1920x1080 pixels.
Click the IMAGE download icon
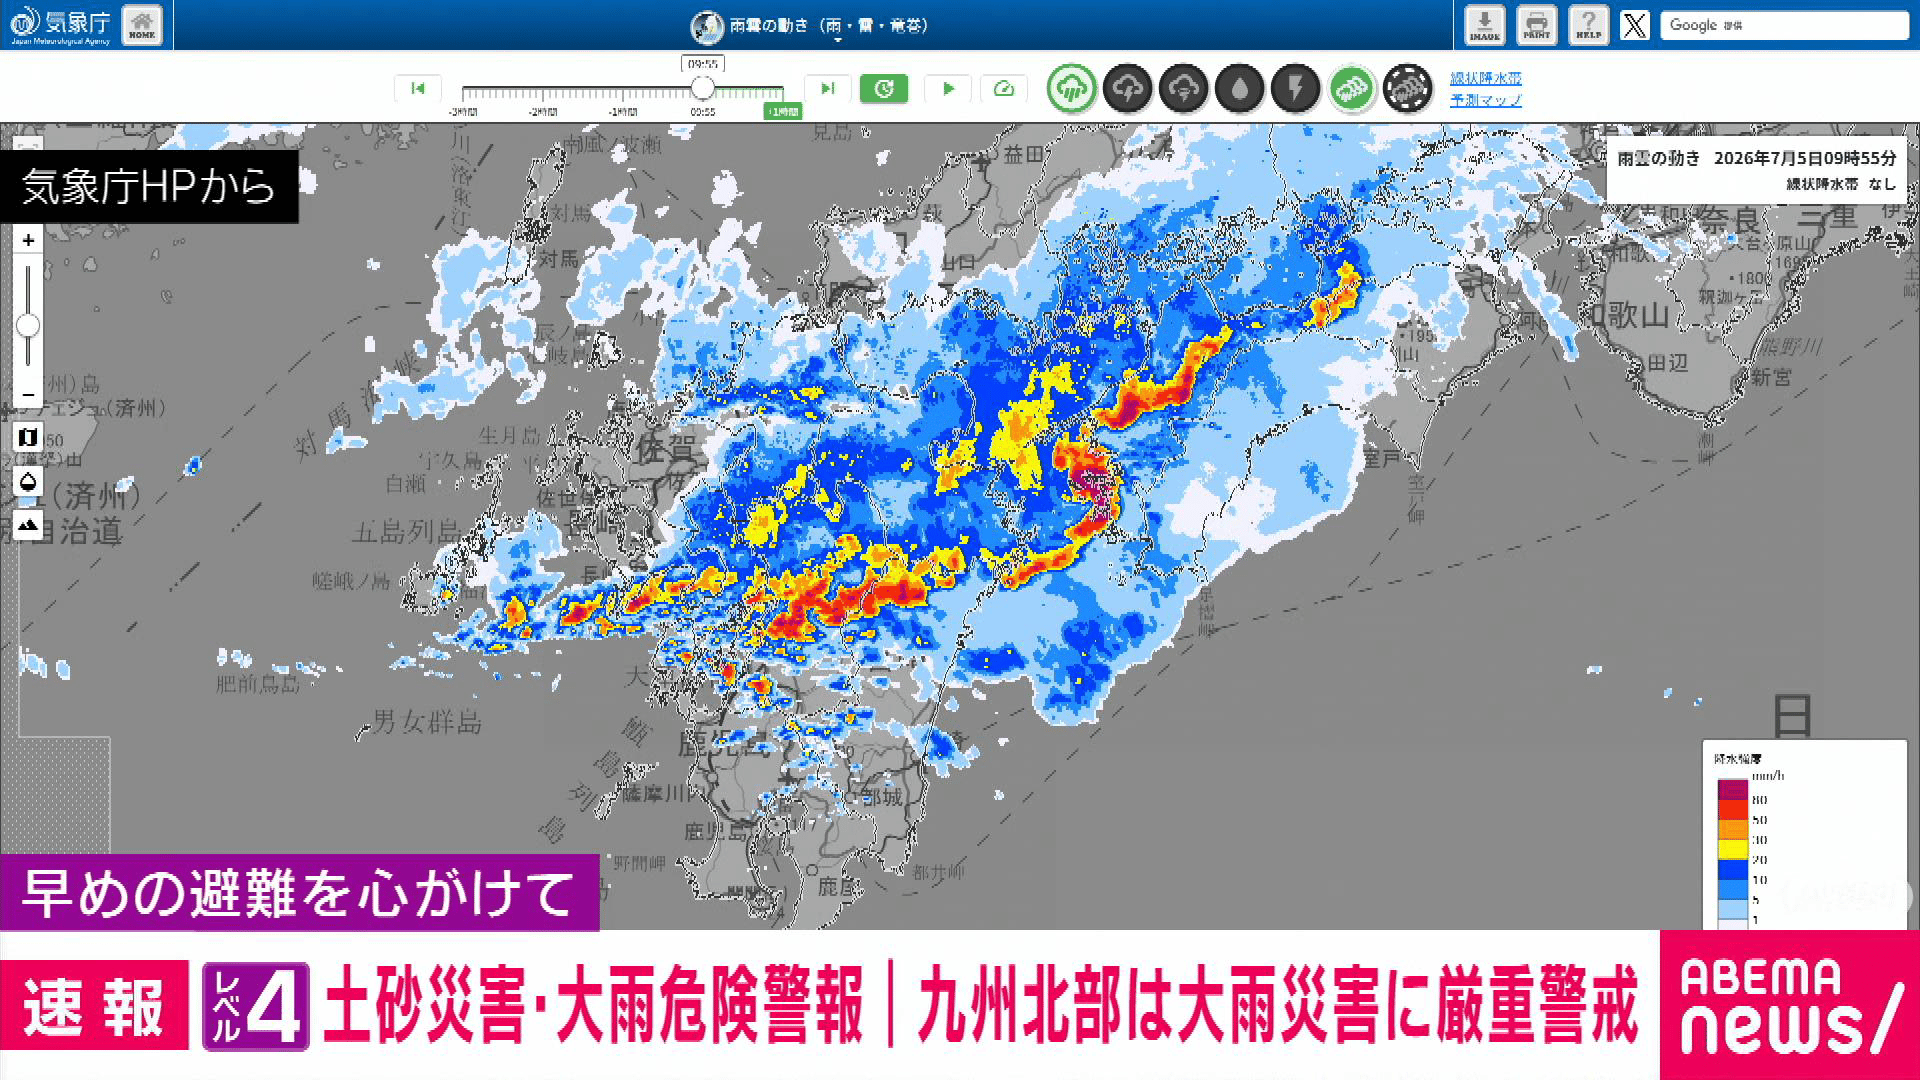(x=1485, y=25)
